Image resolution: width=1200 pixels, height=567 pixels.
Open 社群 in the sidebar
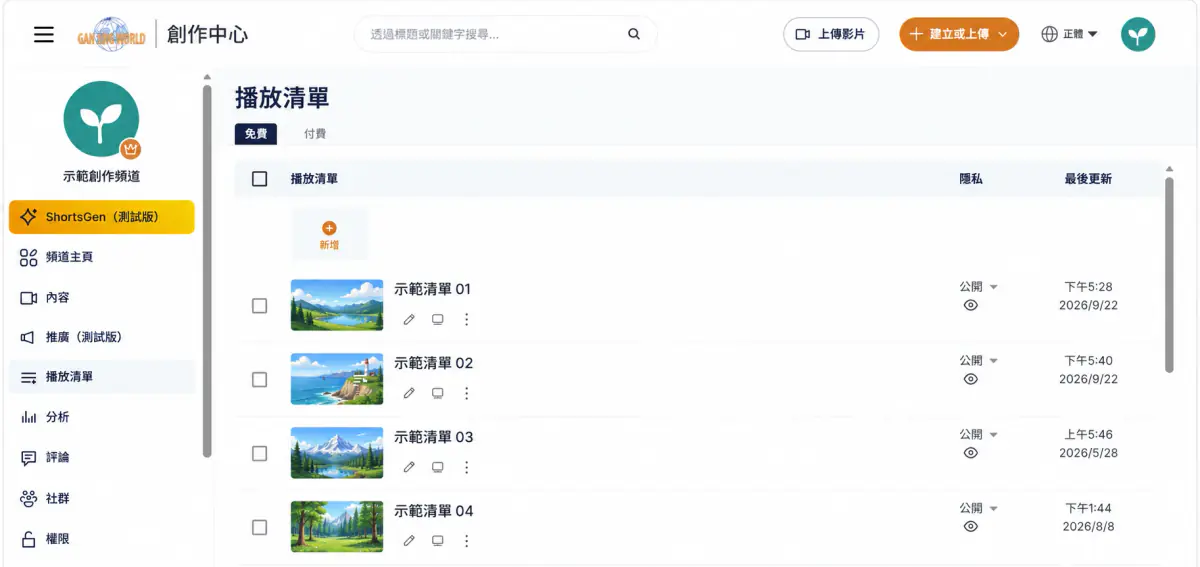point(101,498)
